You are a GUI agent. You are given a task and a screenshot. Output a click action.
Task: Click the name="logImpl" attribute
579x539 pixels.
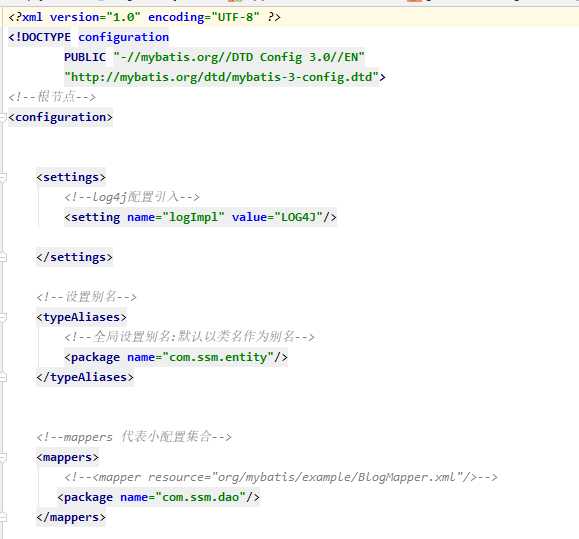(x=176, y=217)
